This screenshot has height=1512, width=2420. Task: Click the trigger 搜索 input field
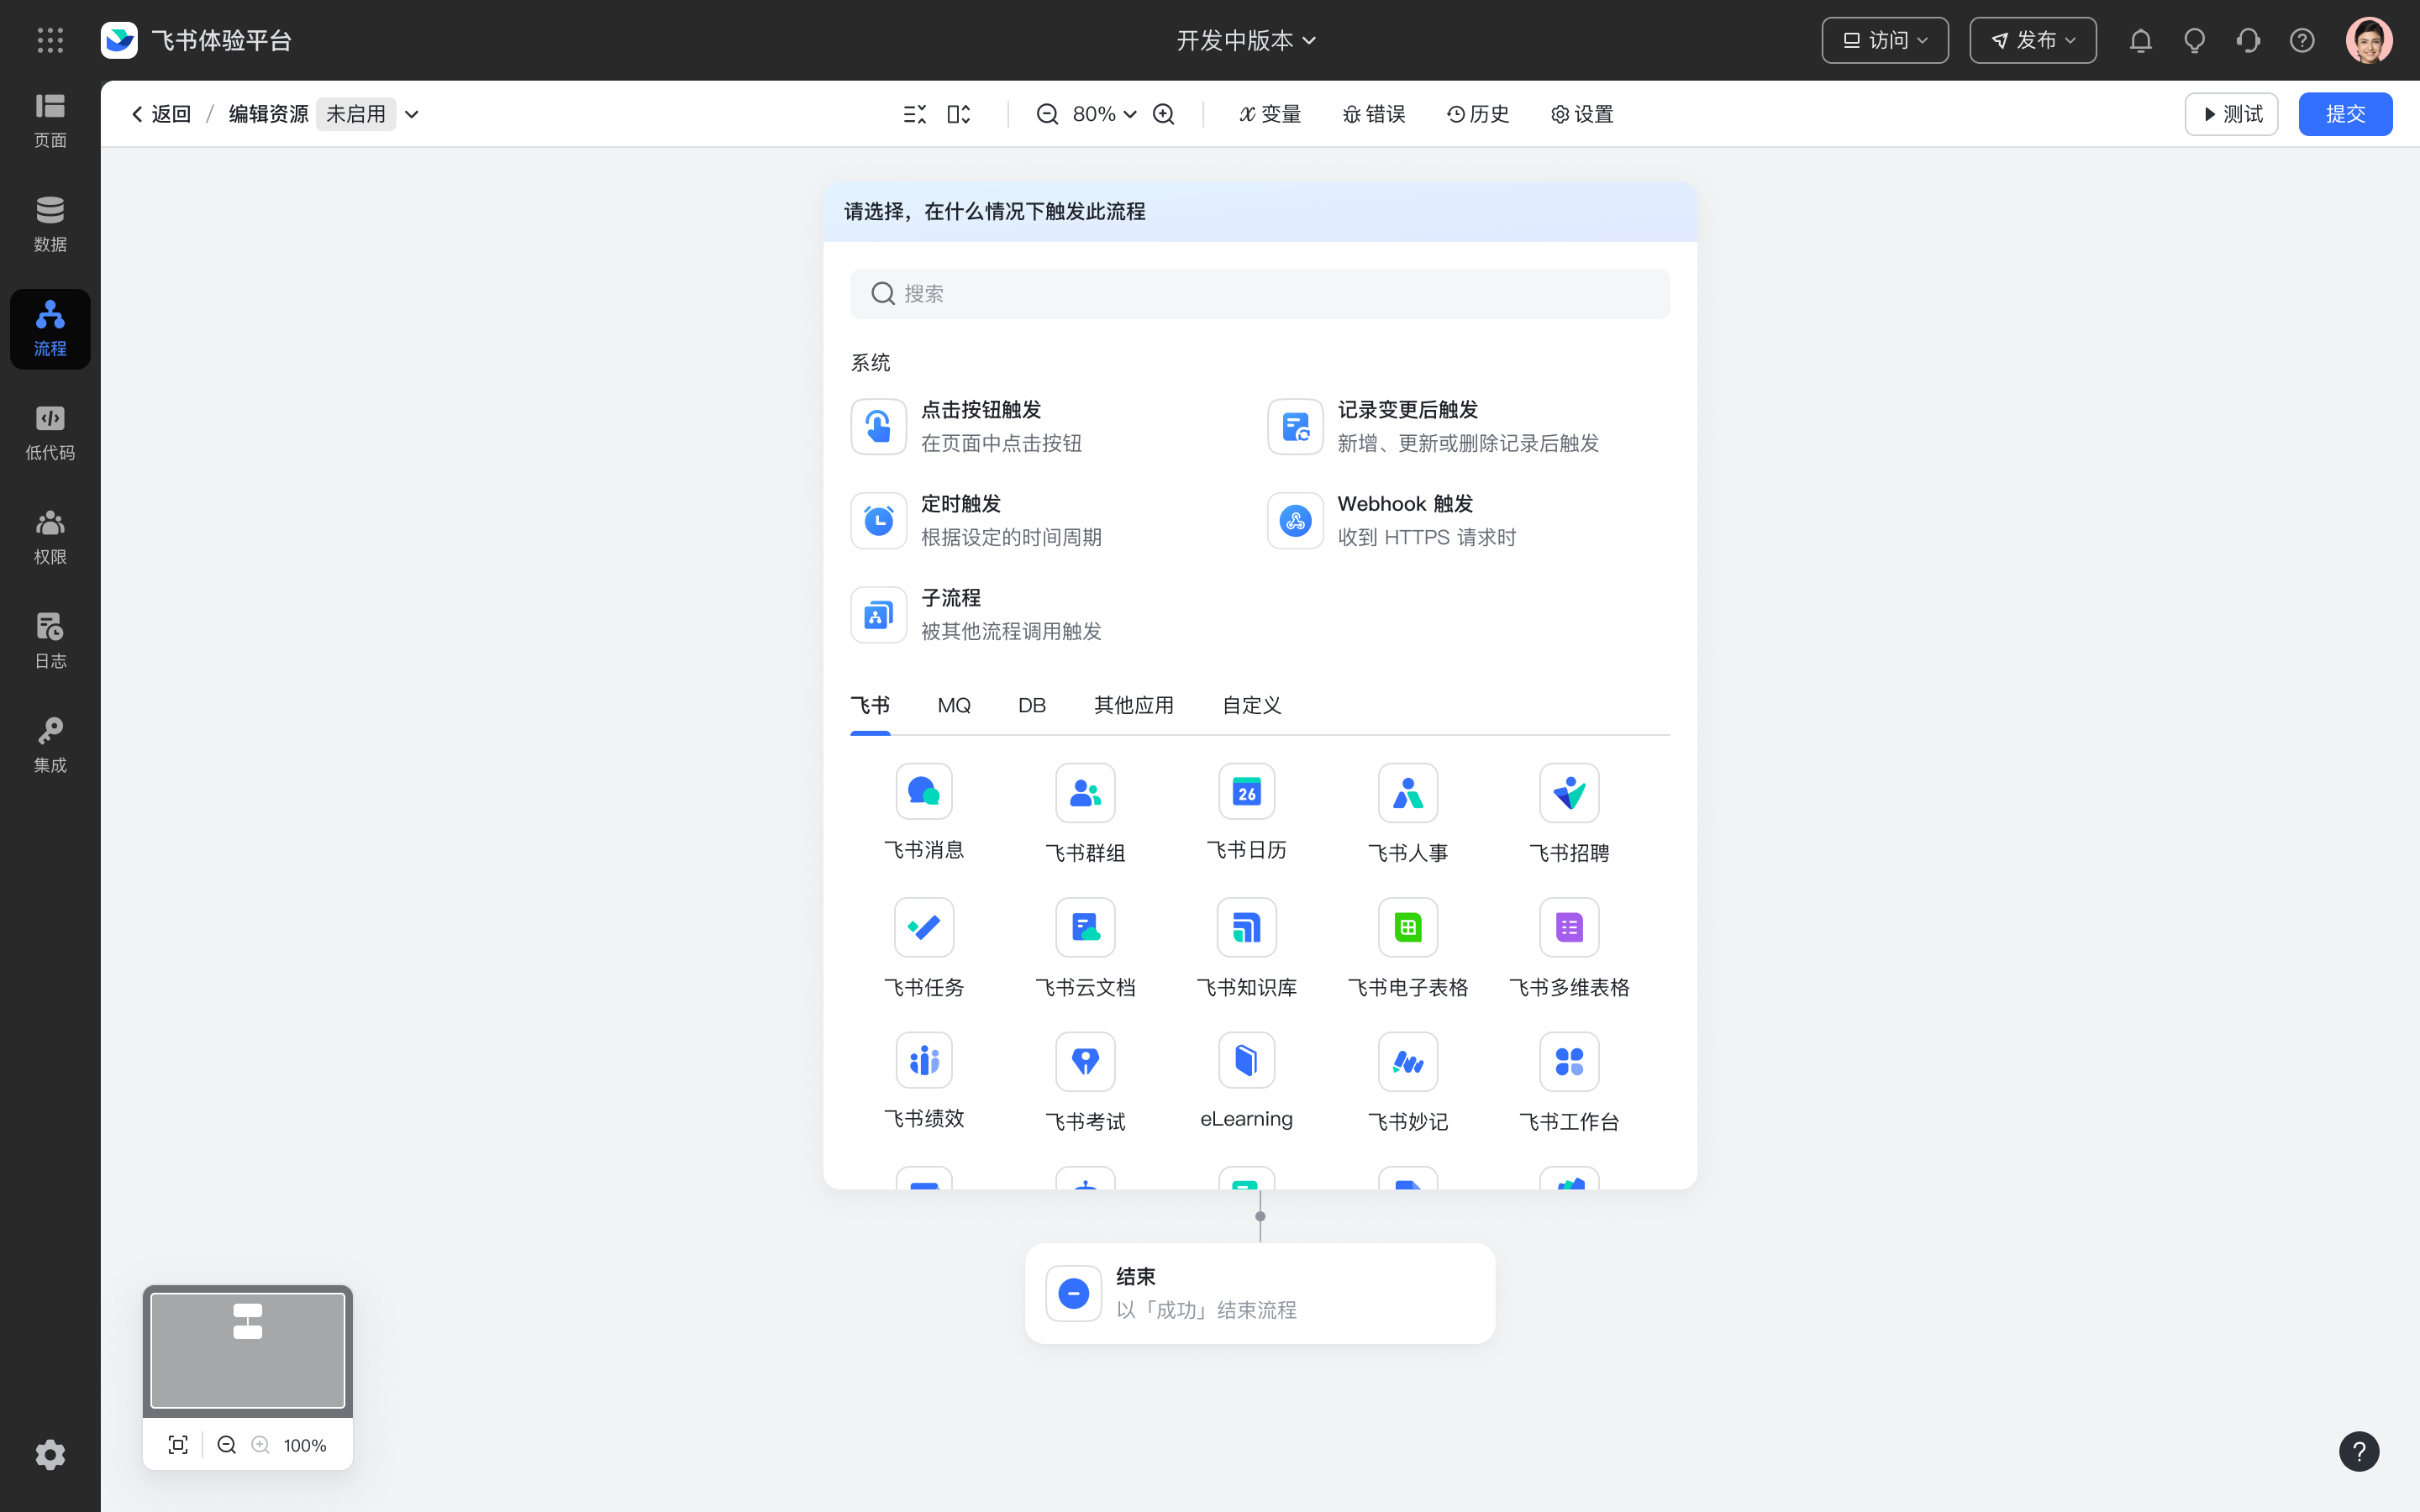pyautogui.click(x=1259, y=294)
